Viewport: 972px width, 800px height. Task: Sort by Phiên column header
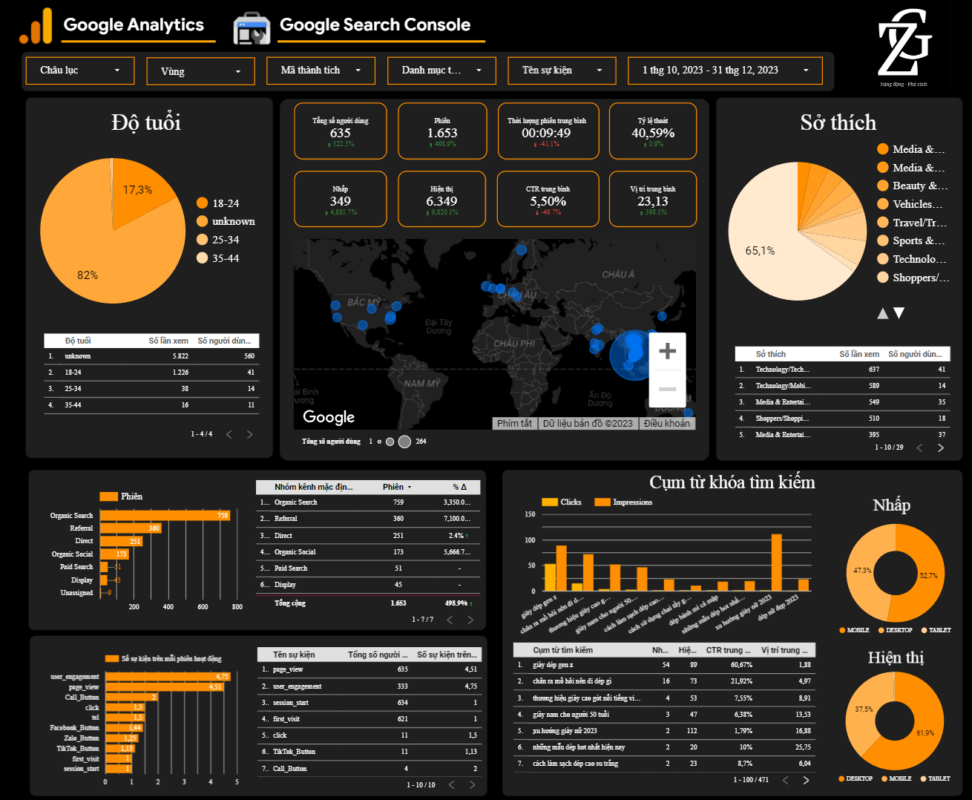pos(395,487)
